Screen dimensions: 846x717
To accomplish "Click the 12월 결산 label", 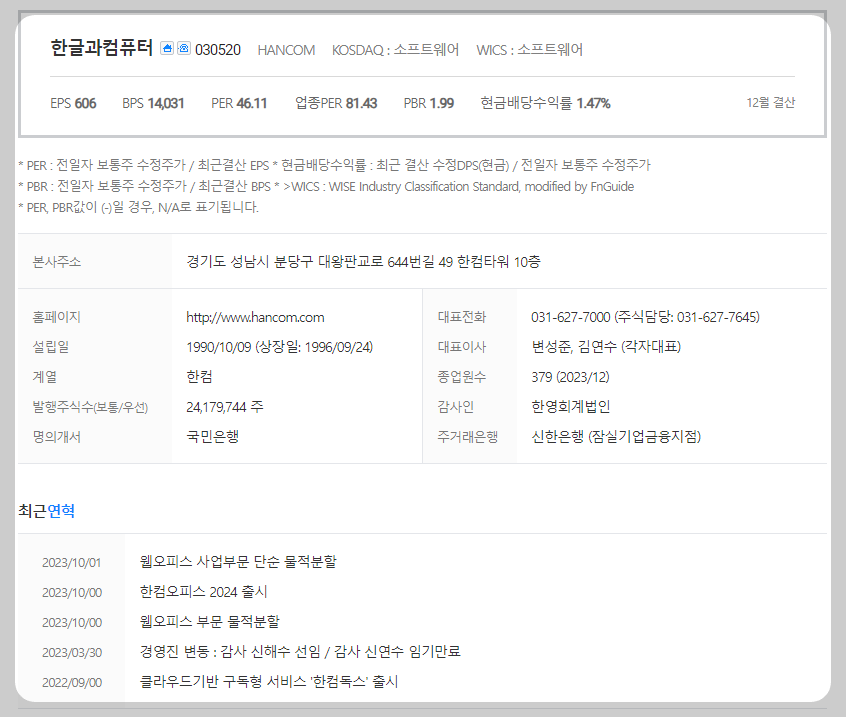I will coord(770,103).
